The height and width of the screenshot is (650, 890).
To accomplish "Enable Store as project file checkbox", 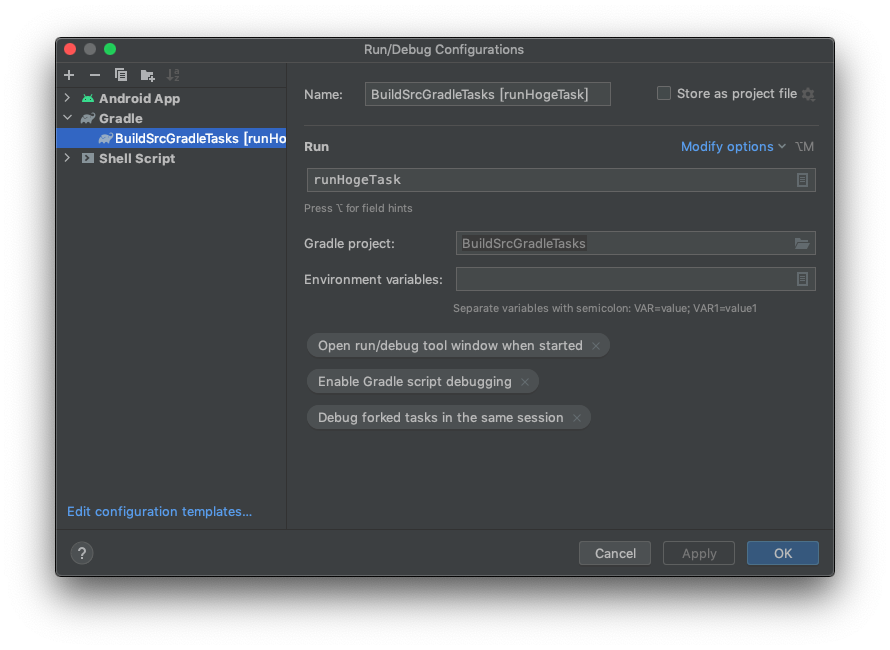I will (x=663, y=93).
